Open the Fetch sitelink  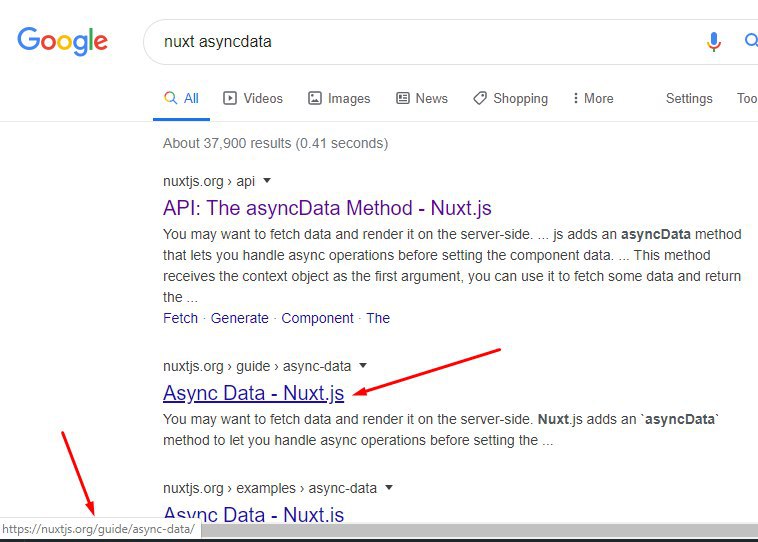click(x=180, y=318)
